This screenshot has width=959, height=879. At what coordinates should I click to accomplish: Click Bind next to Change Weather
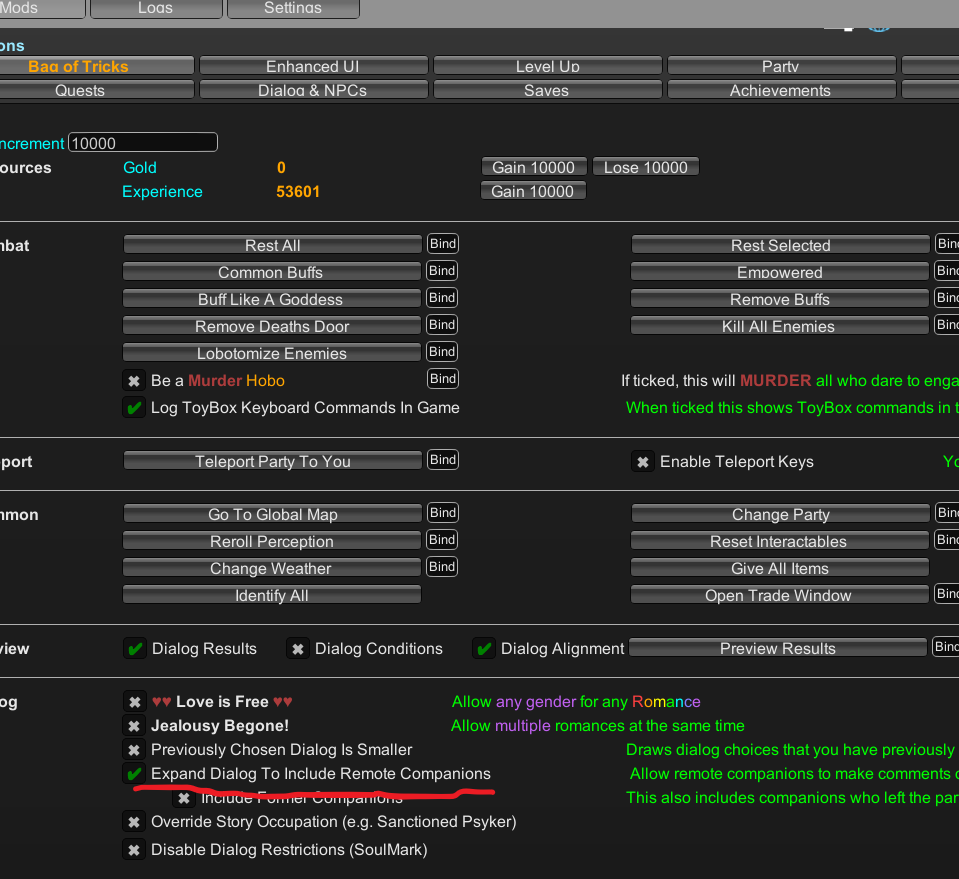click(442, 566)
